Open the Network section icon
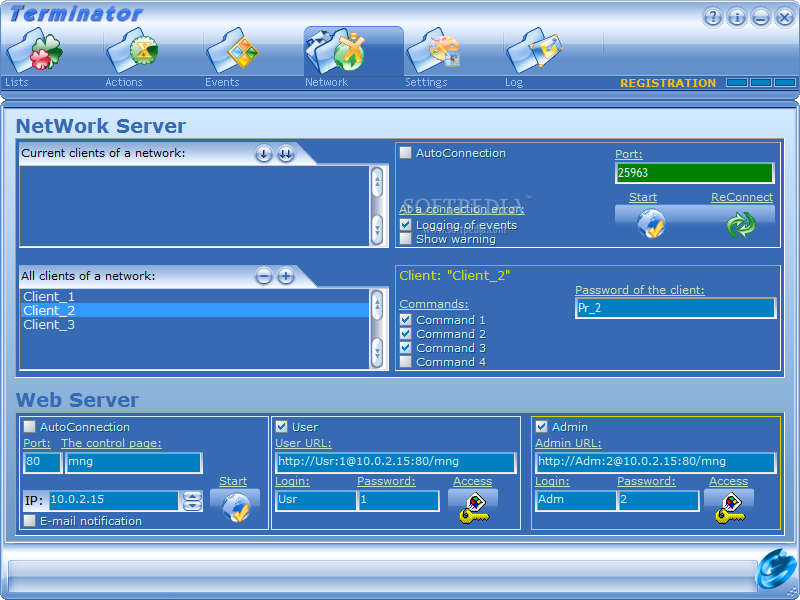The width and height of the screenshot is (800, 600). 337,51
